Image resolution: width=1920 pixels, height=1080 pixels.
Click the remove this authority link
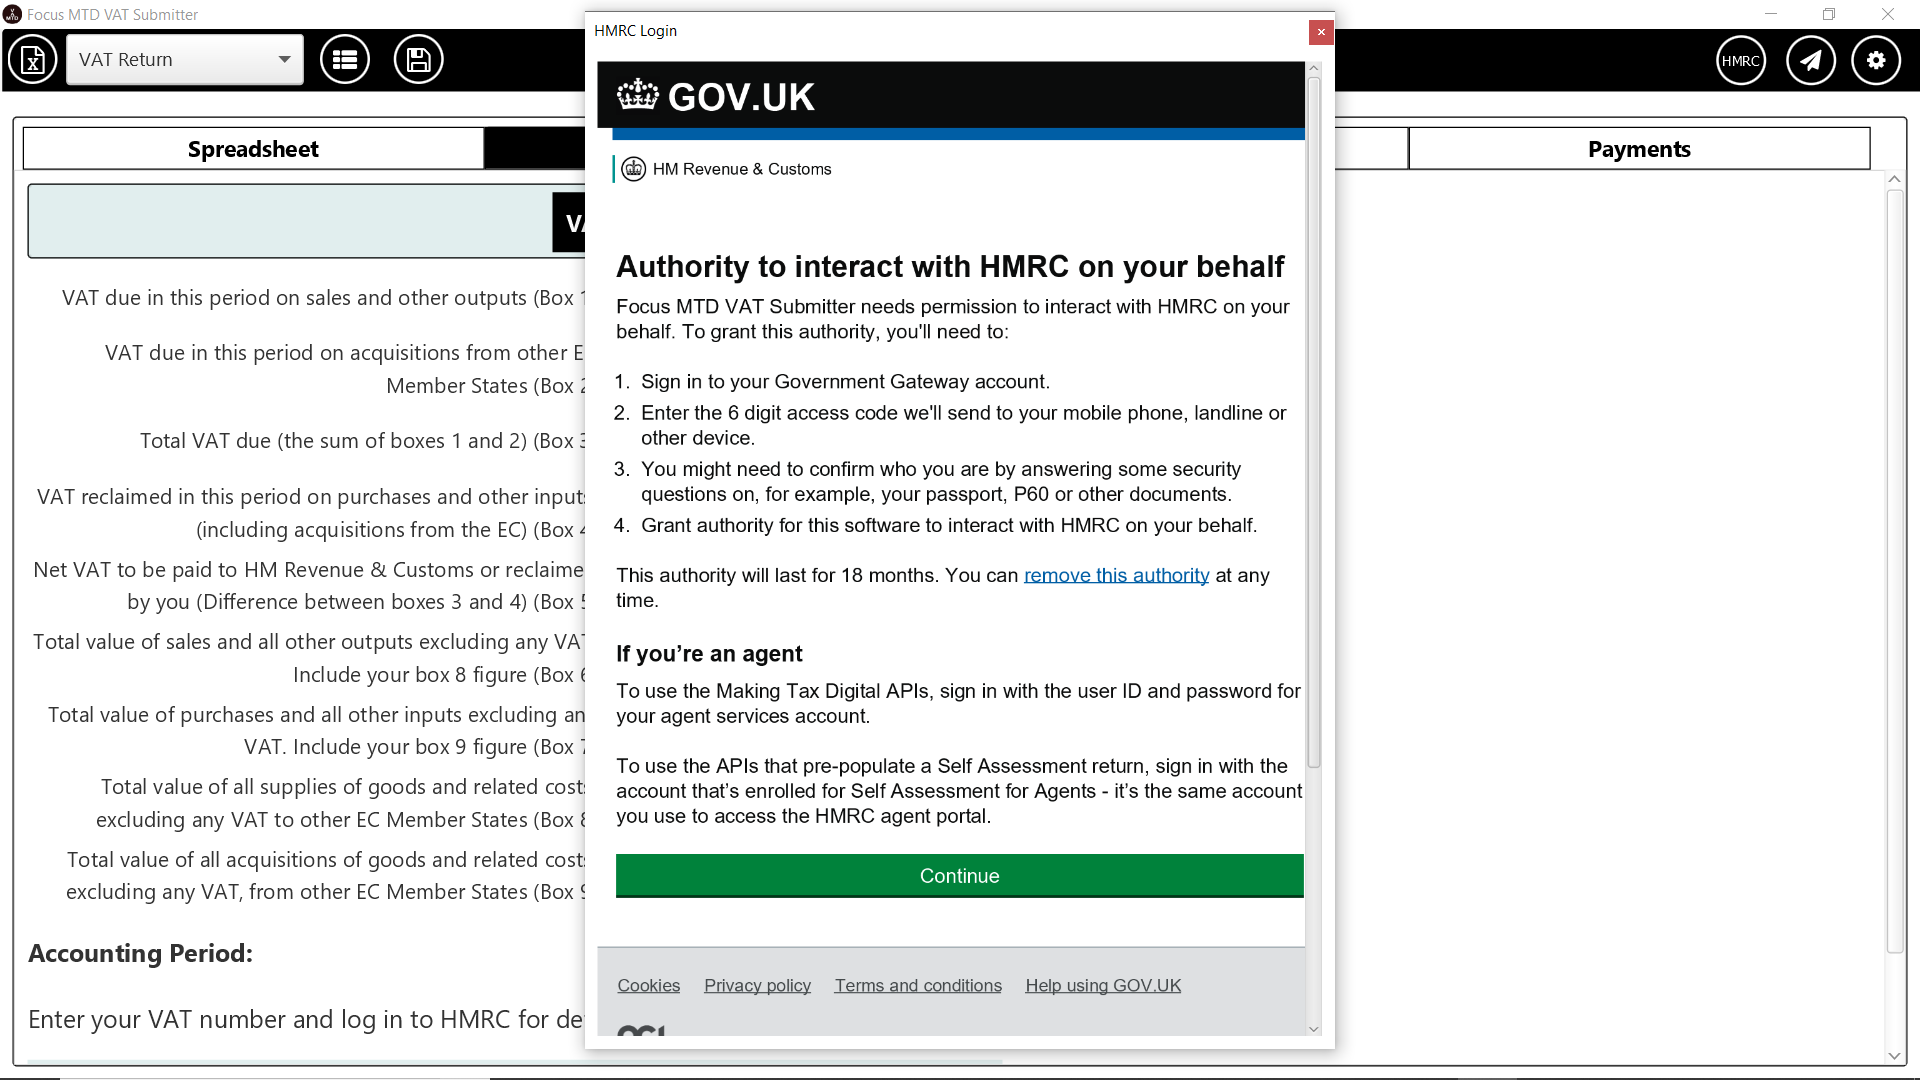(1116, 575)
